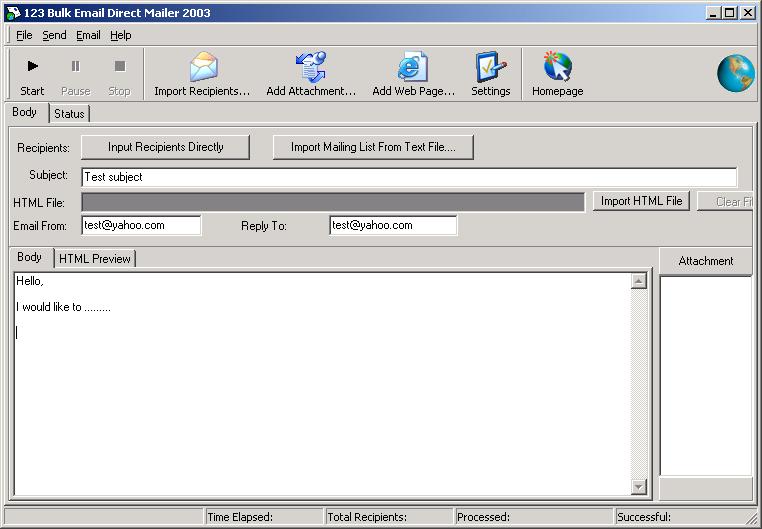Image resolution: width=762 pixels, height=529 pixels.
Task: Open the File menu
Action: 24,35
